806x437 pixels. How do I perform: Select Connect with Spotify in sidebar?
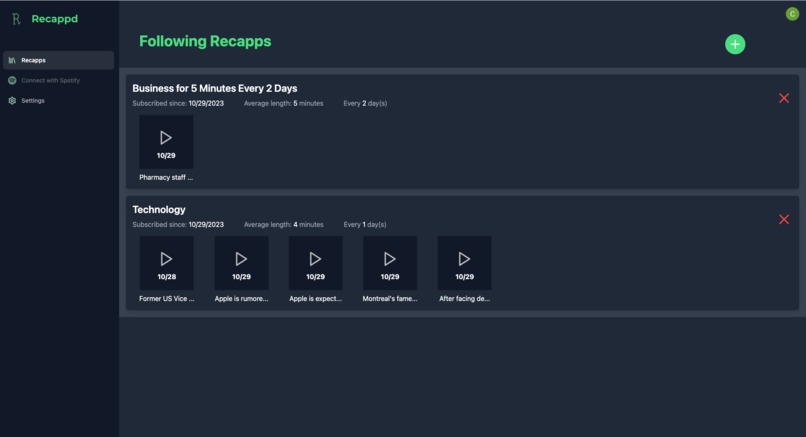[59, 80]
